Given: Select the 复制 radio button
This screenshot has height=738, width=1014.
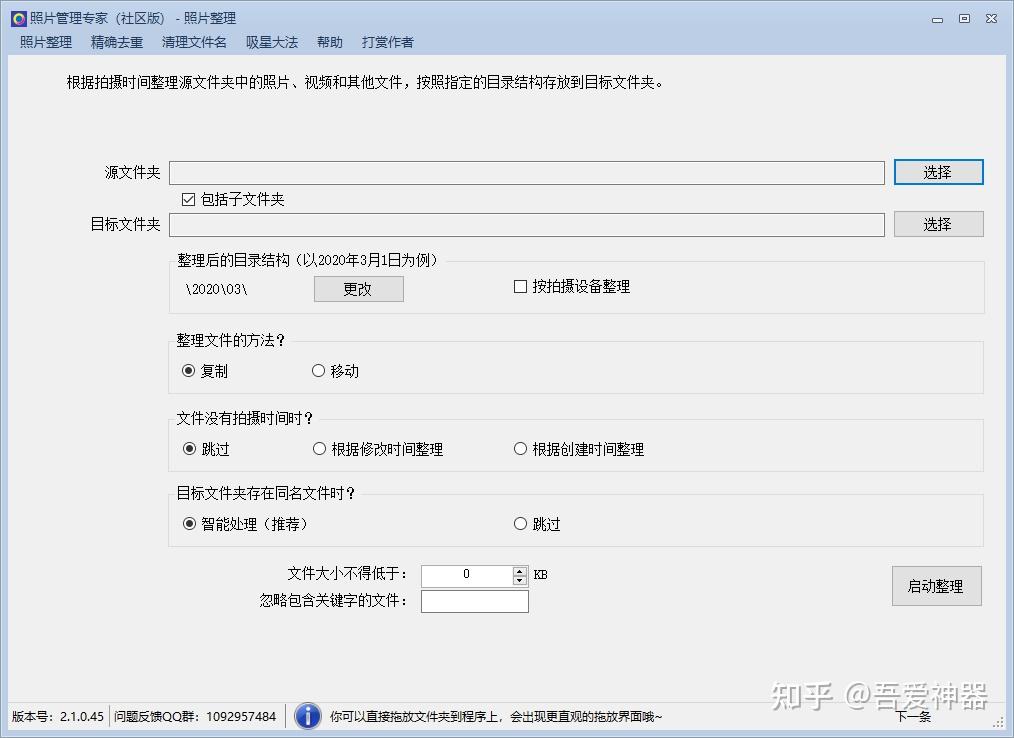Looking at the screenshot, I should (x=188, y=371).
